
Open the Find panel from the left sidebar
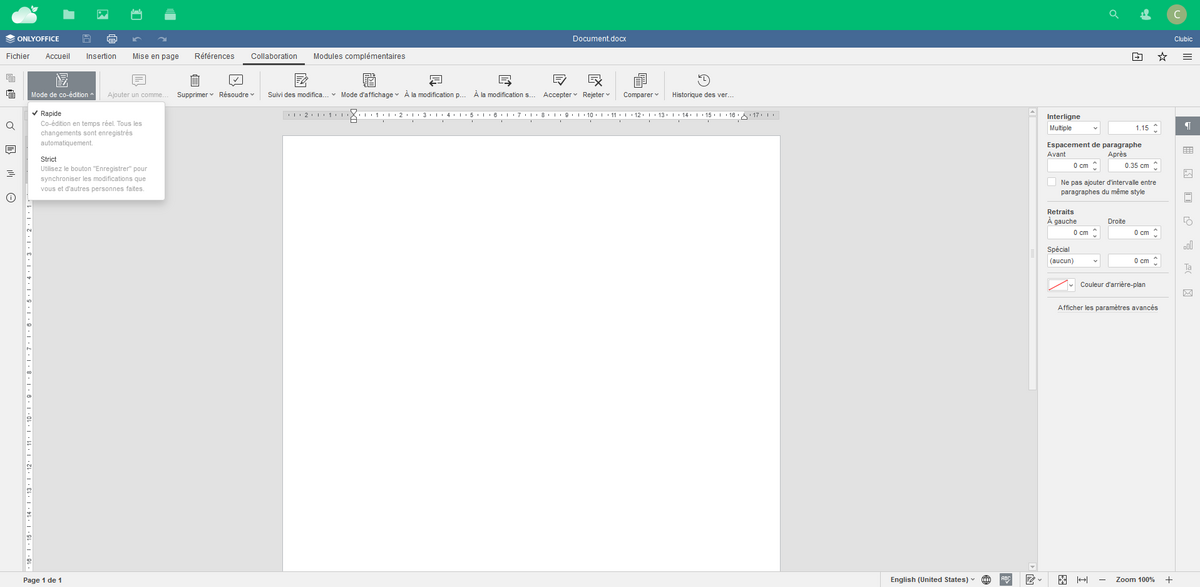[x=10, y=126]
